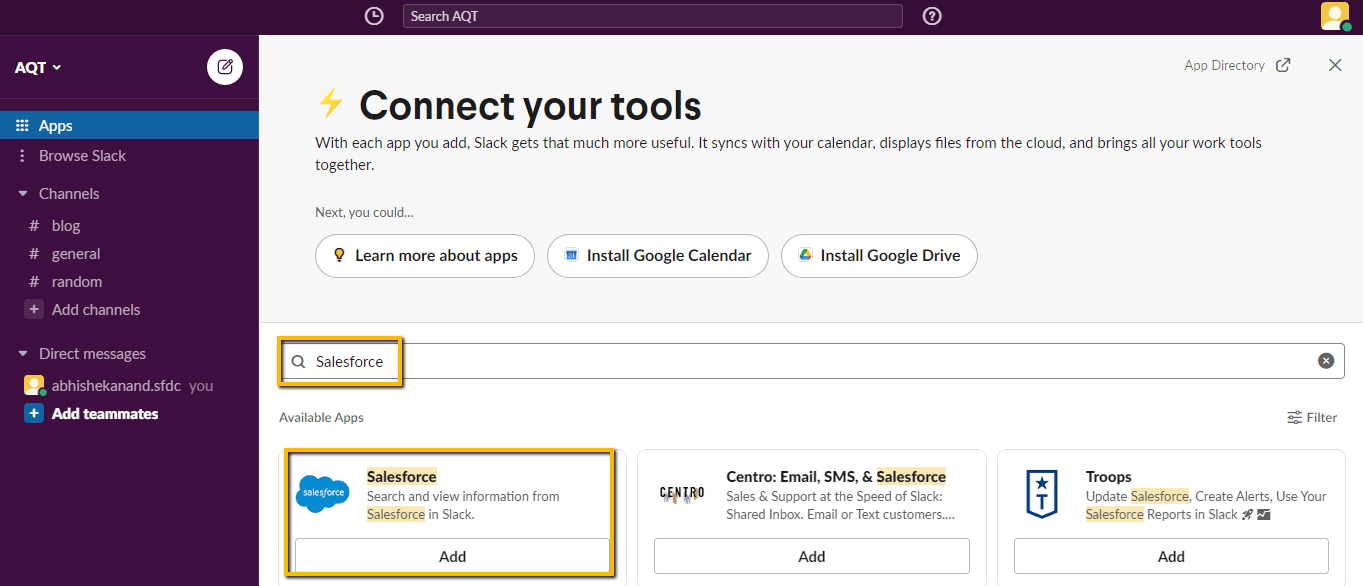Click the Troops shield logo

point(1041,494)
